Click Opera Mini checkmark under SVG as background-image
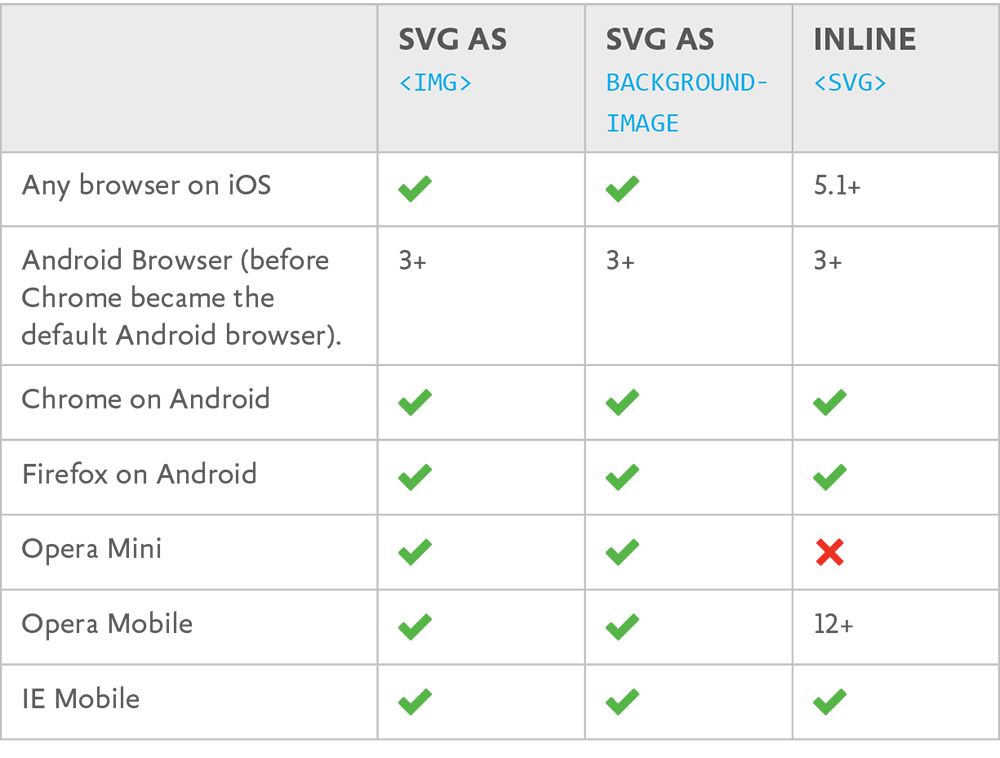The image size is (1000, 758). tap(622, 552)
